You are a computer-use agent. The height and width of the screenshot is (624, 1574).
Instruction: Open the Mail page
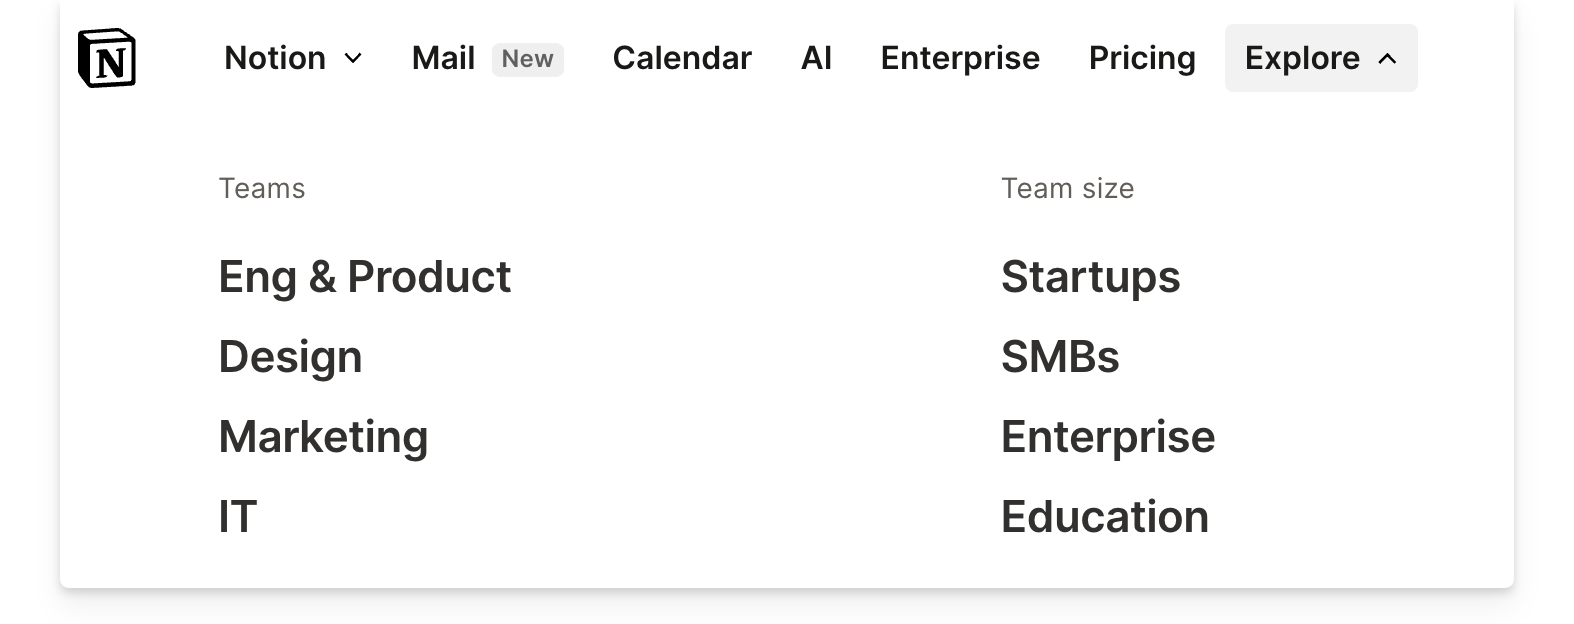(x=443, y=58)
